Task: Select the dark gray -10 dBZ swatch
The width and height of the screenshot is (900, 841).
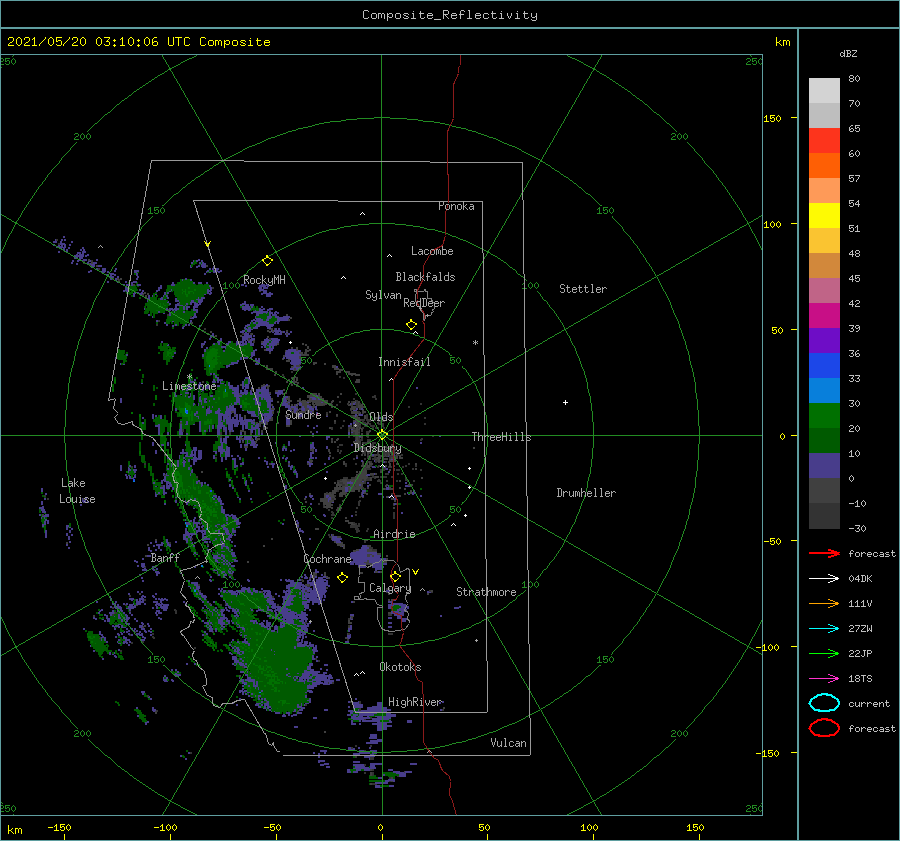Action: tap(824, 515)
